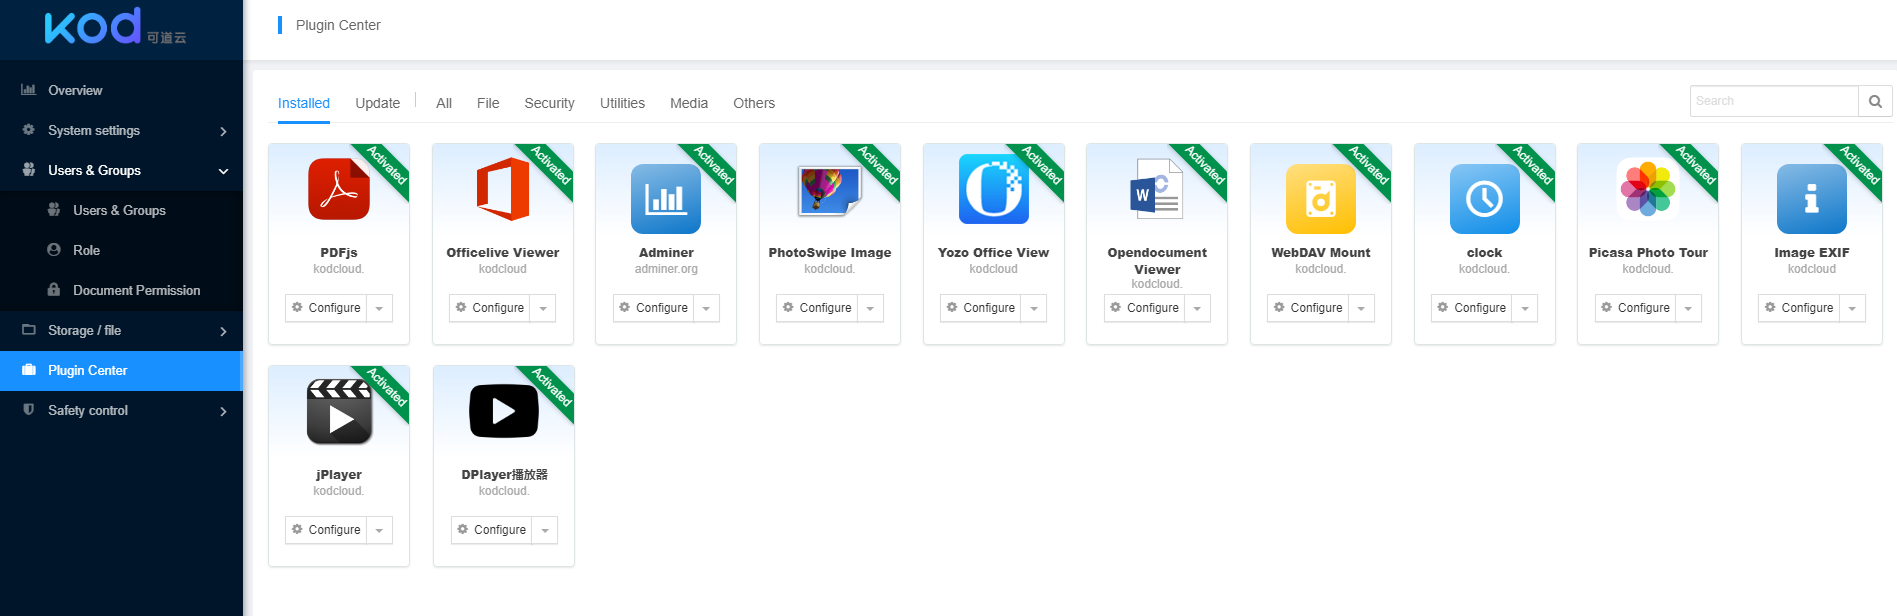Select the Adminer plugin icon
The width and height of the screenshot is (1897, 616).
tap(666, 198)
